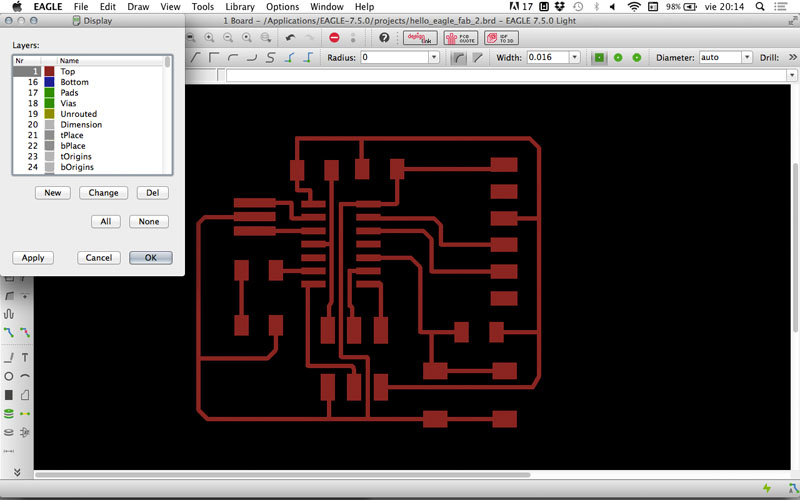Select the round via shape

pyautogui.click(x=618, y=58)
